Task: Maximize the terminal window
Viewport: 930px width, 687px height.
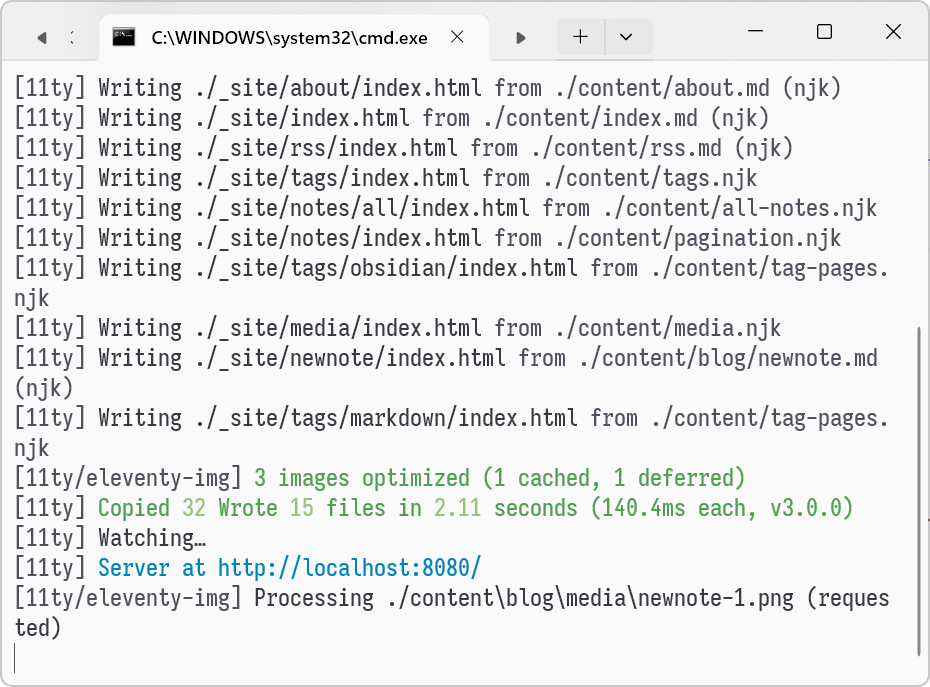Action: click(824, 31)
